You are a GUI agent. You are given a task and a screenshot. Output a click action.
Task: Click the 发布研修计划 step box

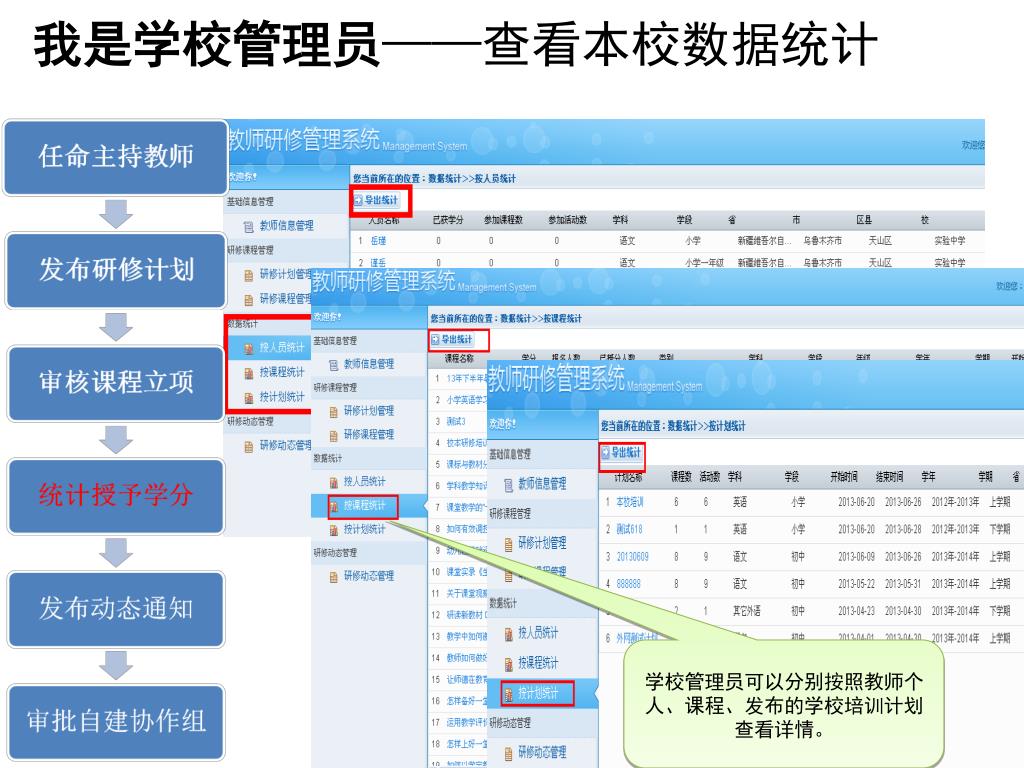pos(116,270)
